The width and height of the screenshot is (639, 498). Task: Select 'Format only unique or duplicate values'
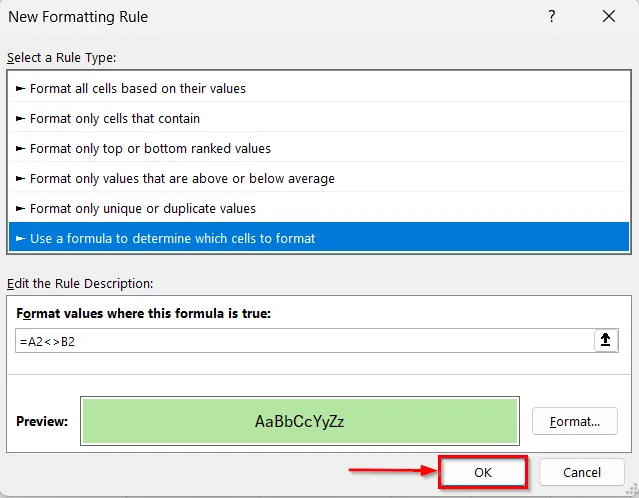pos(319,208)
